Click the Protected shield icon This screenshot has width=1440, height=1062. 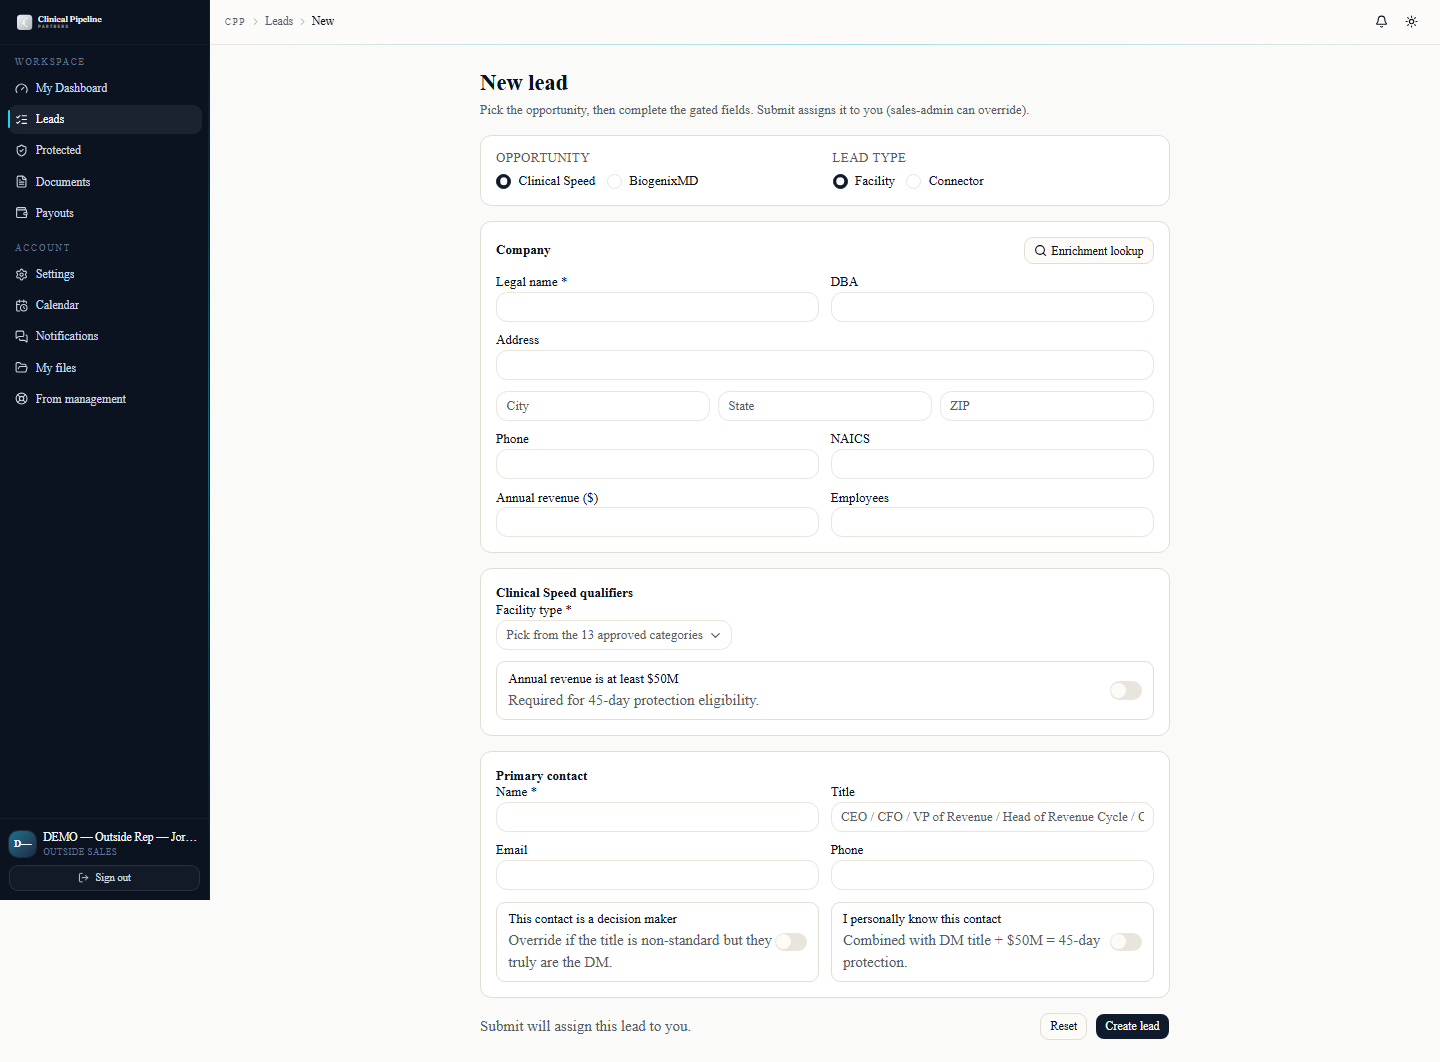point(22,150)
